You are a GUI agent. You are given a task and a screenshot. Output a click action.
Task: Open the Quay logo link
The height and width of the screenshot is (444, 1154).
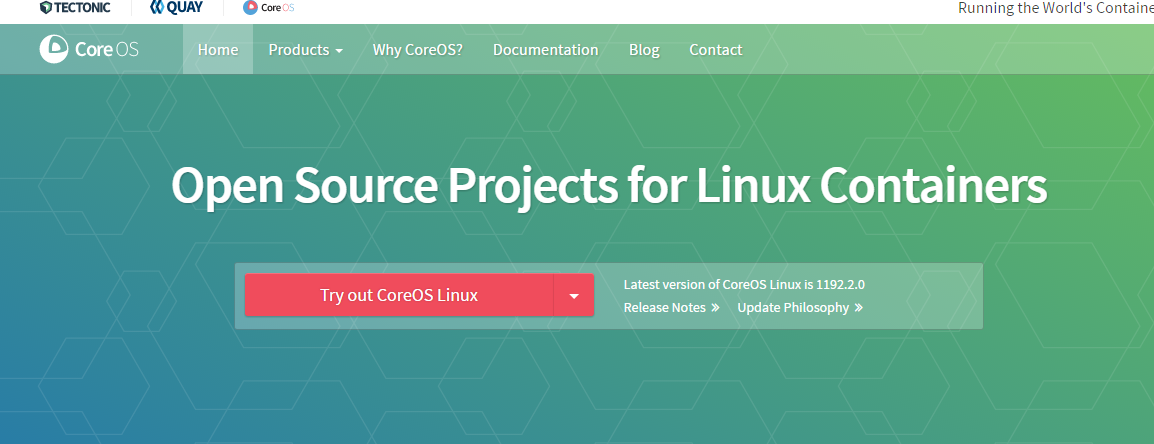[x=176, y=8]
